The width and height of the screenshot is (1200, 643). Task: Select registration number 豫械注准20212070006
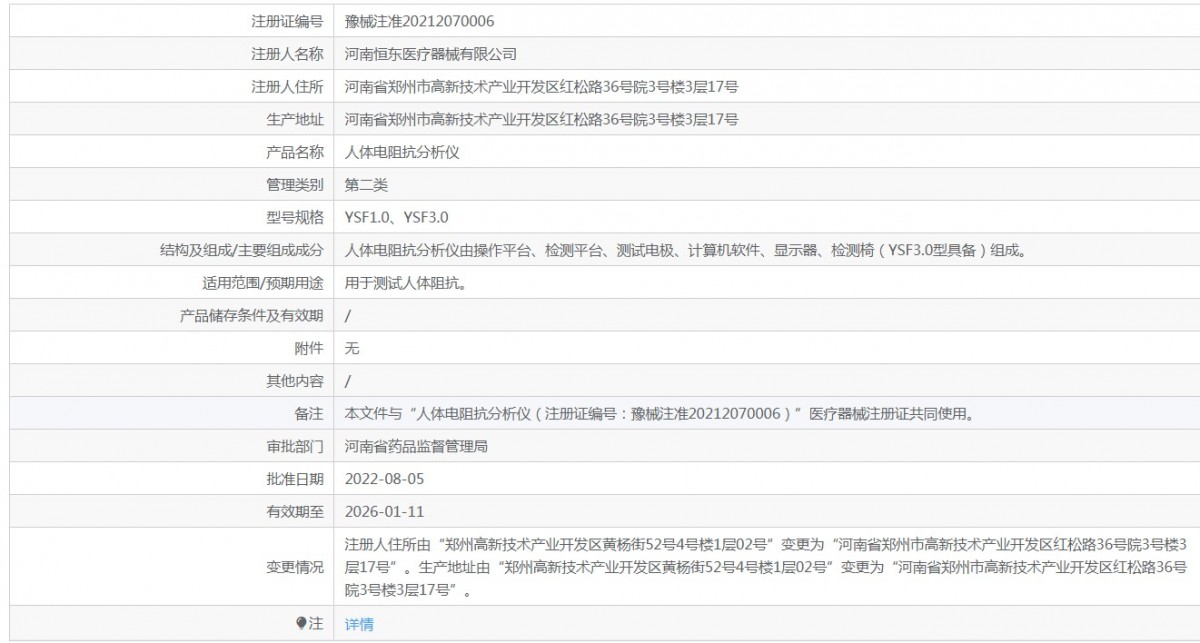(x=419, y=21)
